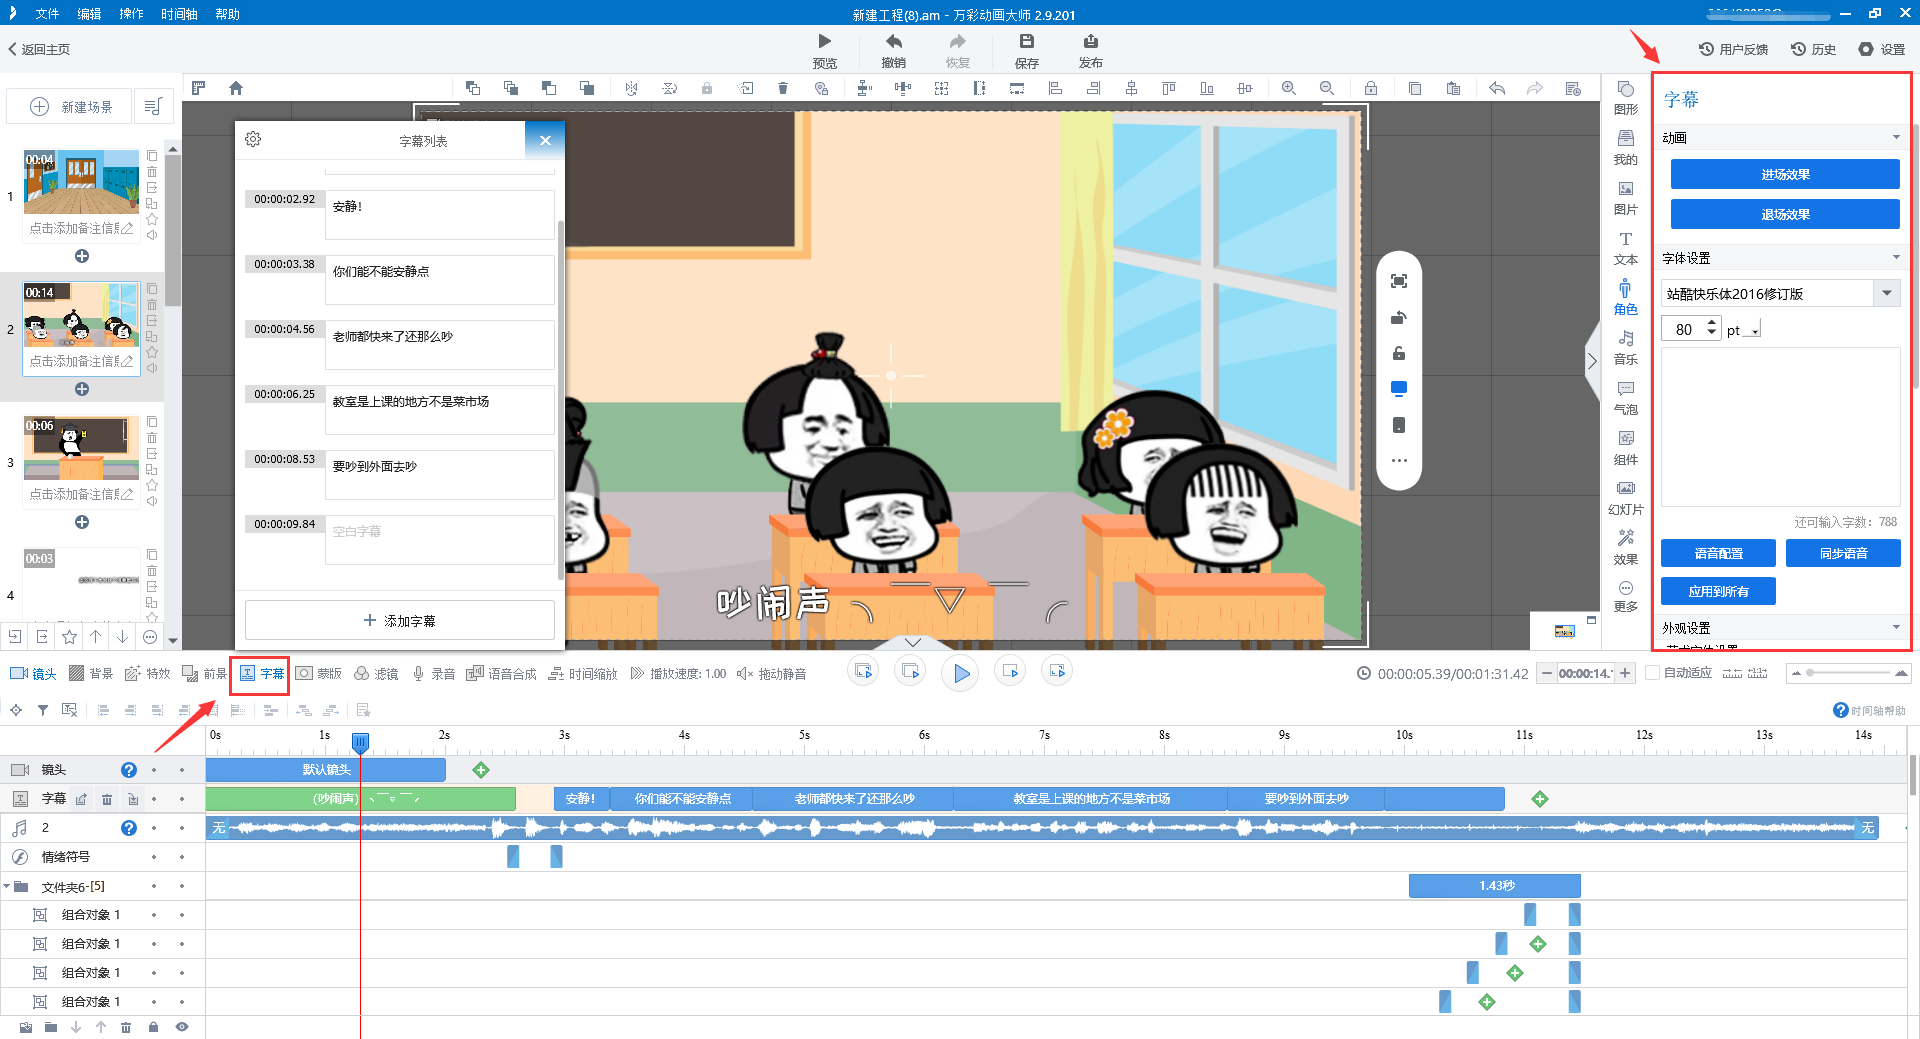Viewport: 1920px width, 1039px height.
Task: Toggle the 自动适应 checkbox
Action: point(1652,673)
